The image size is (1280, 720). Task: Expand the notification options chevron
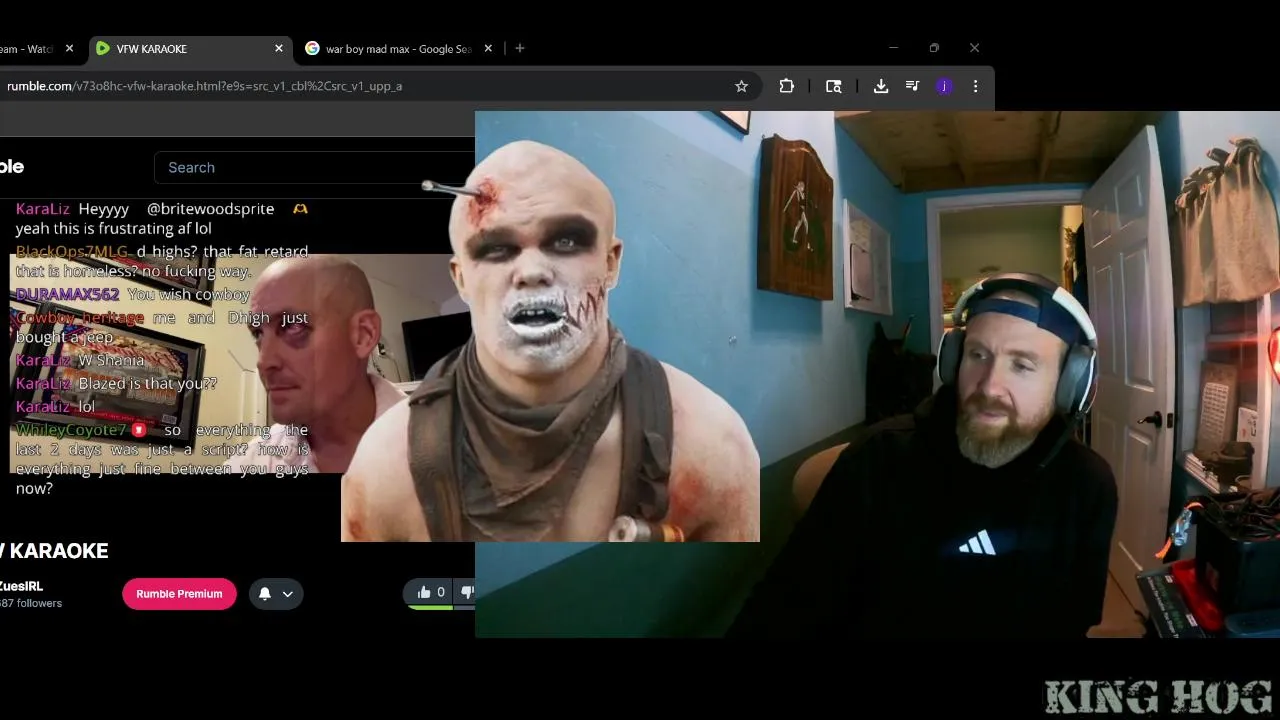[x=287, y=594]
